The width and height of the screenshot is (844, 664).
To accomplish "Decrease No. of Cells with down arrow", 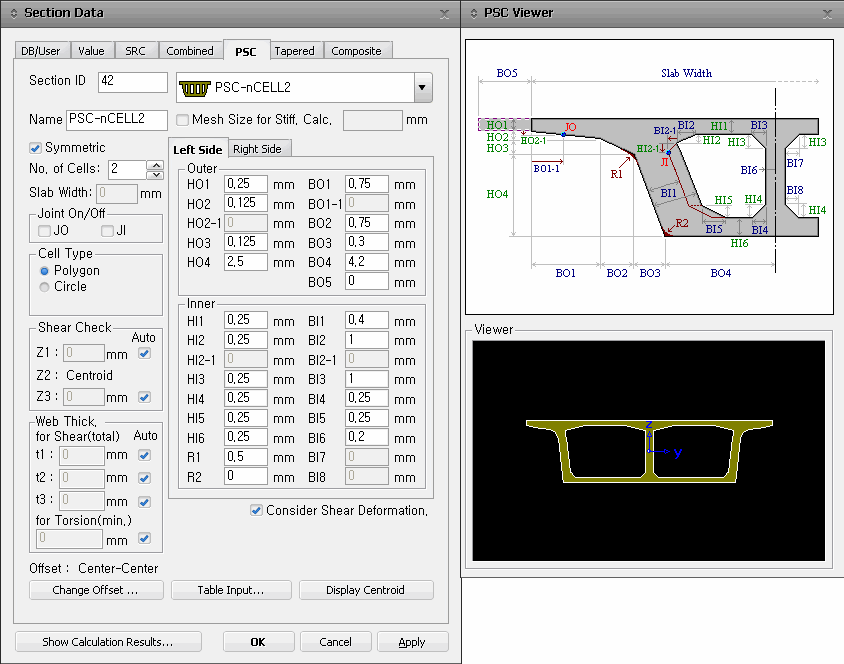I will point(156,174).
